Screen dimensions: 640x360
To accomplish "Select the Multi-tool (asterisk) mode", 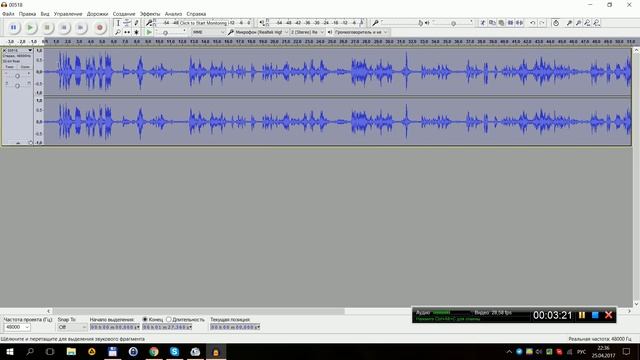I will tap(136, 32).
